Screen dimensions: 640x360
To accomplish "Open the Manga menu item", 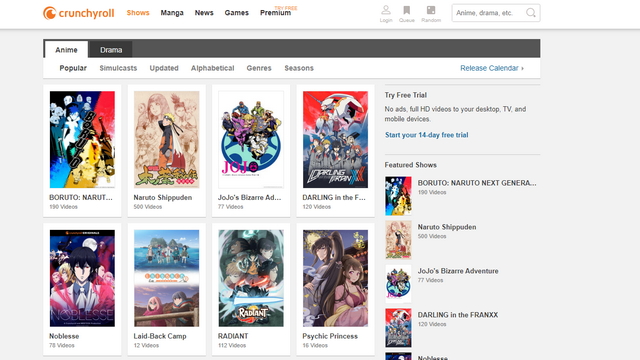I will click(x=172, y=13).
